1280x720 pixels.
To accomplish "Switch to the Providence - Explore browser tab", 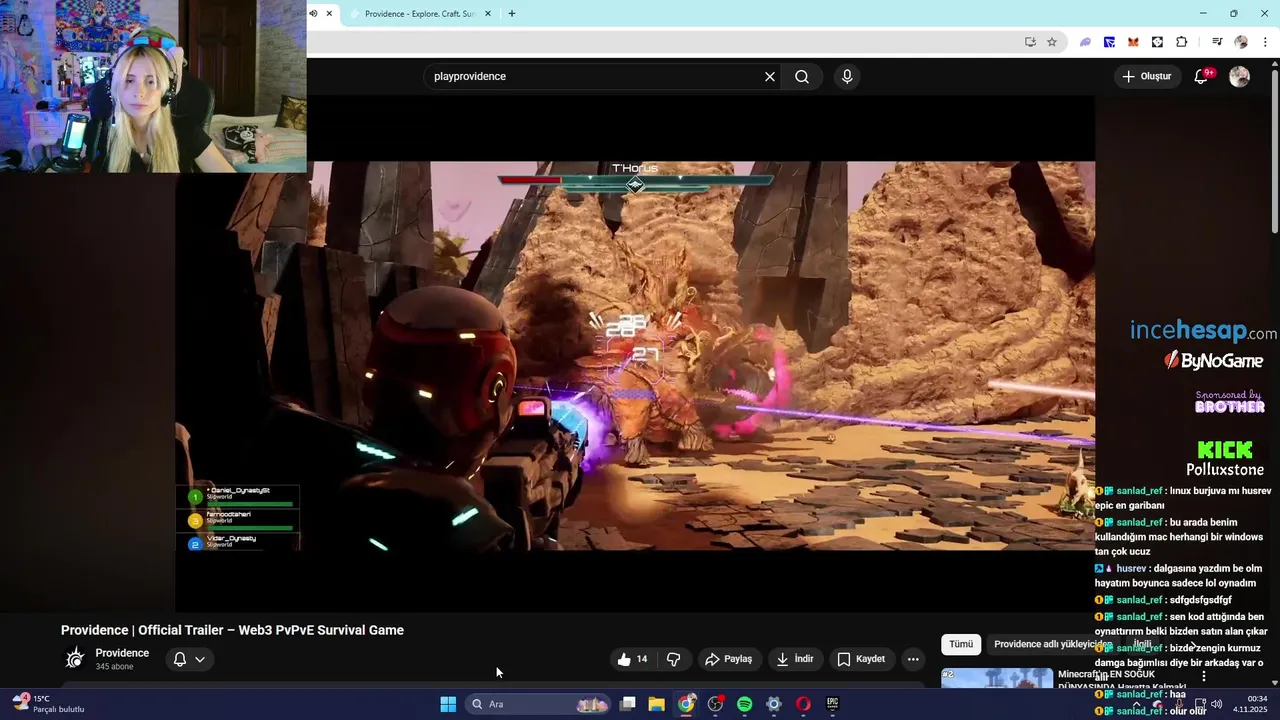I will coord(420,14).
